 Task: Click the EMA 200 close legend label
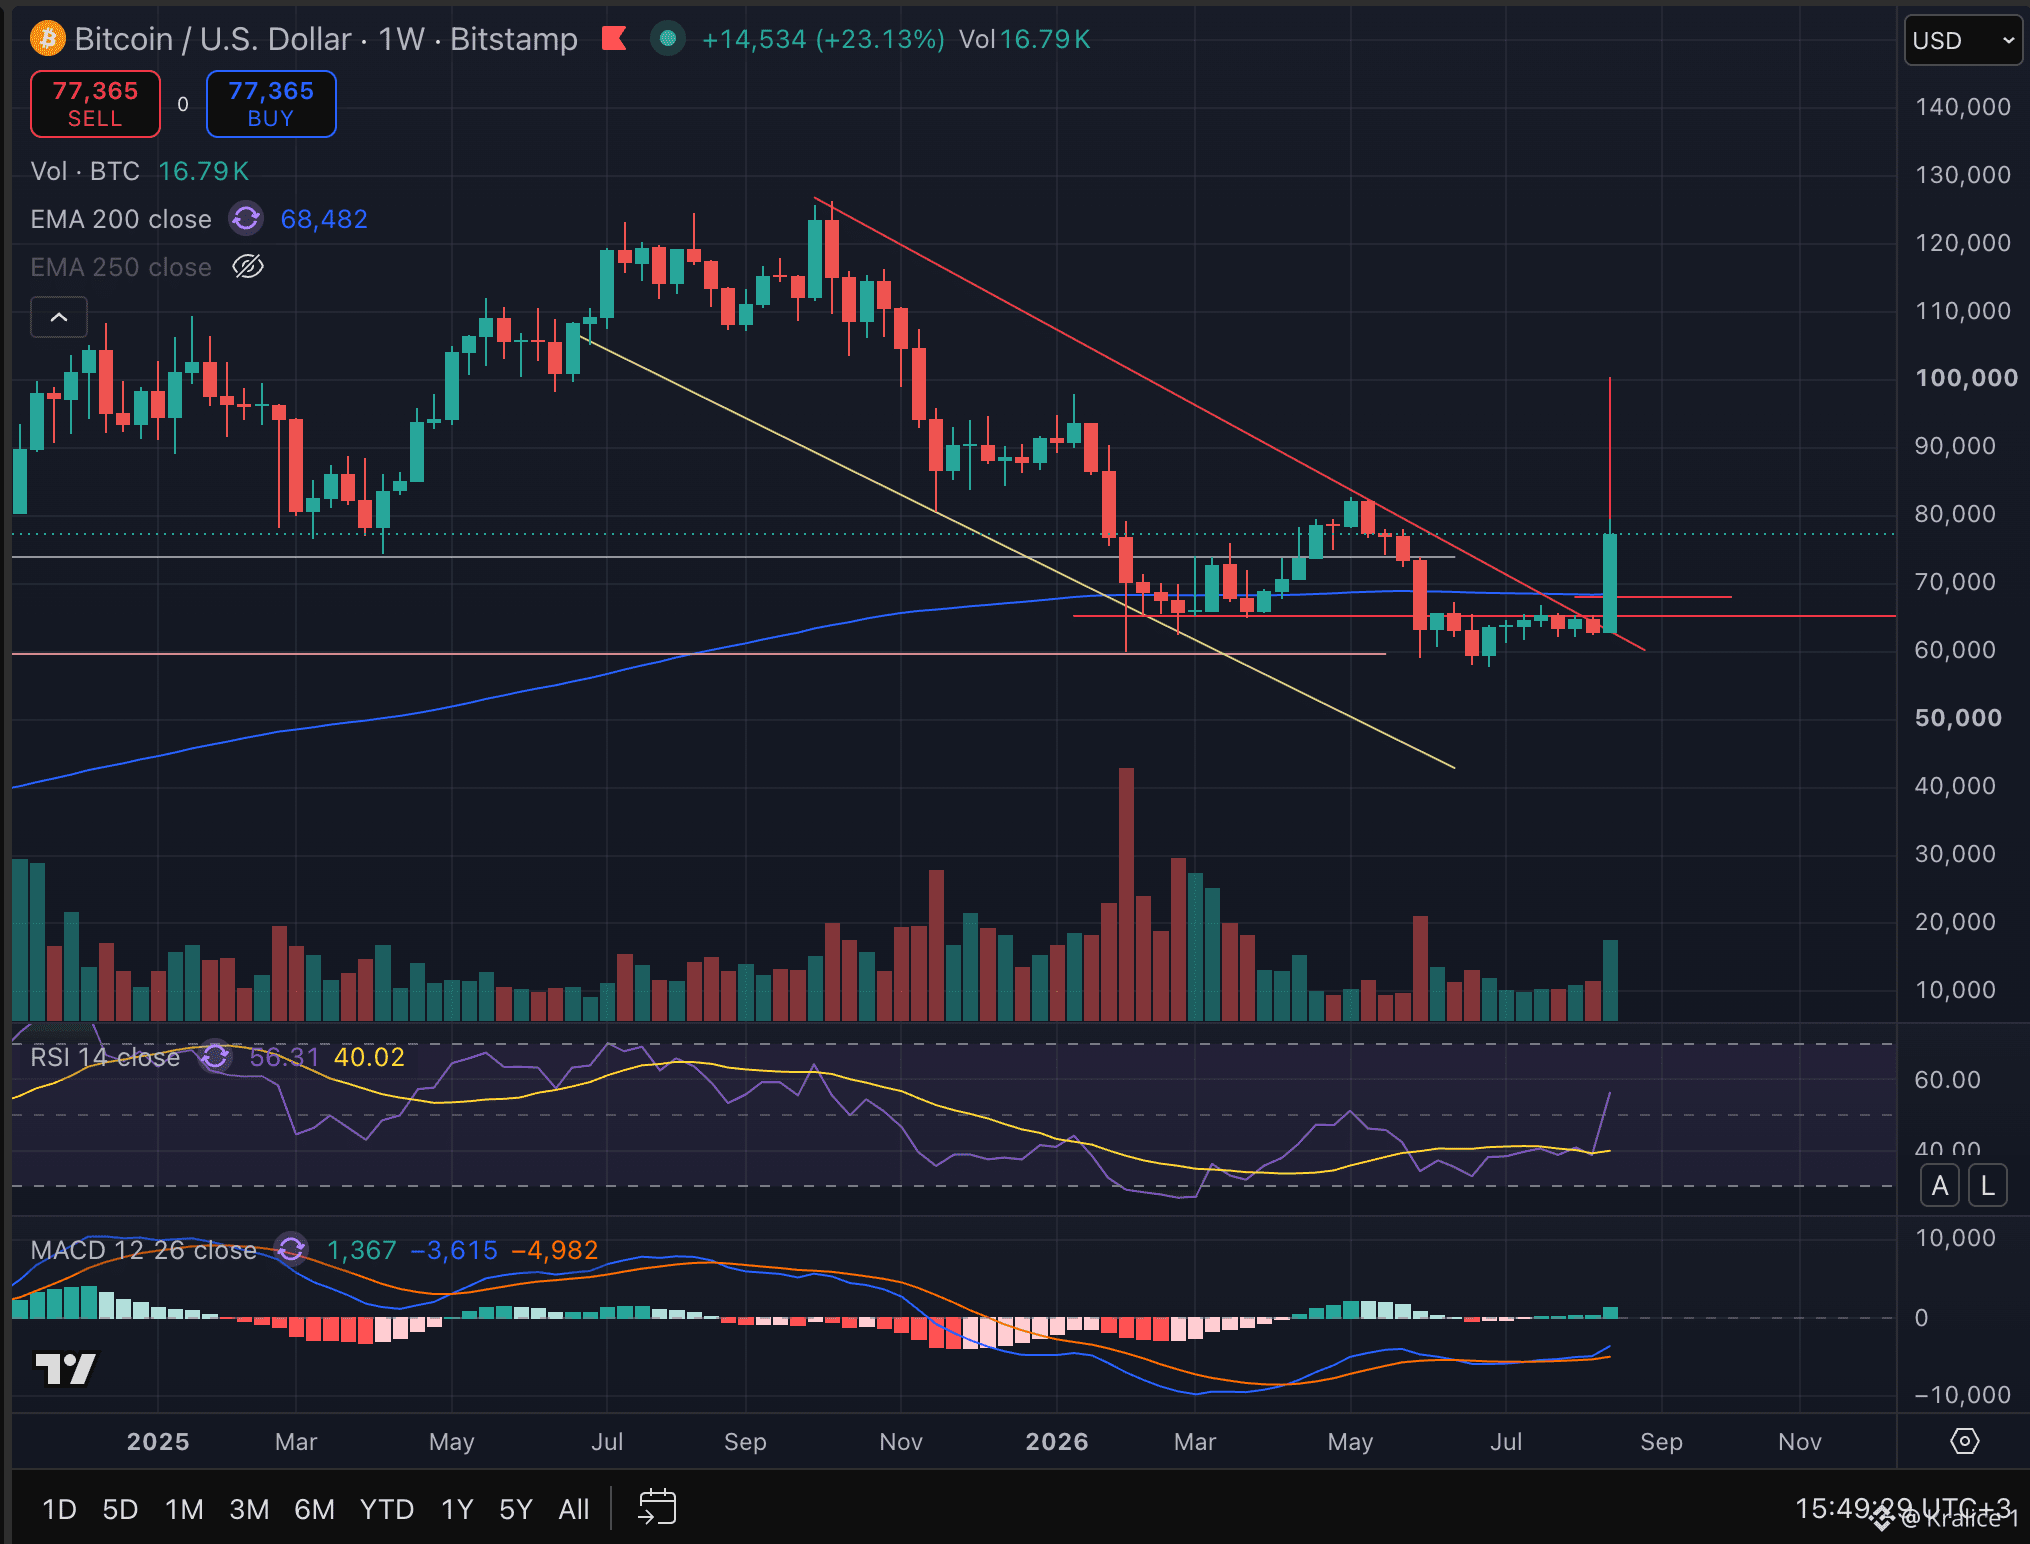pyautogui.click(x=121, y=219)
